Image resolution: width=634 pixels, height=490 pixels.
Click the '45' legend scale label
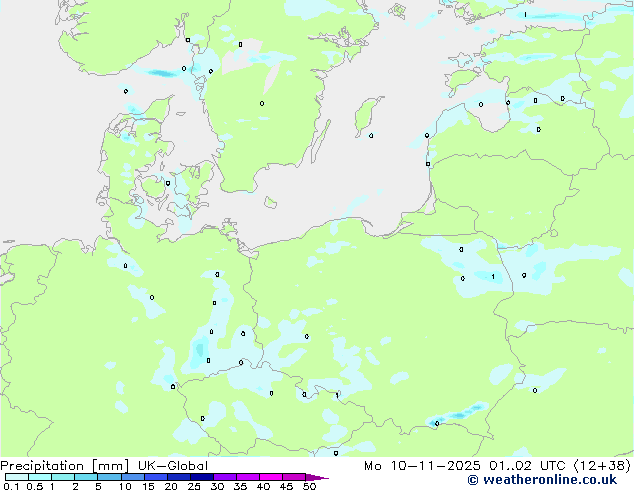(286, 486)
